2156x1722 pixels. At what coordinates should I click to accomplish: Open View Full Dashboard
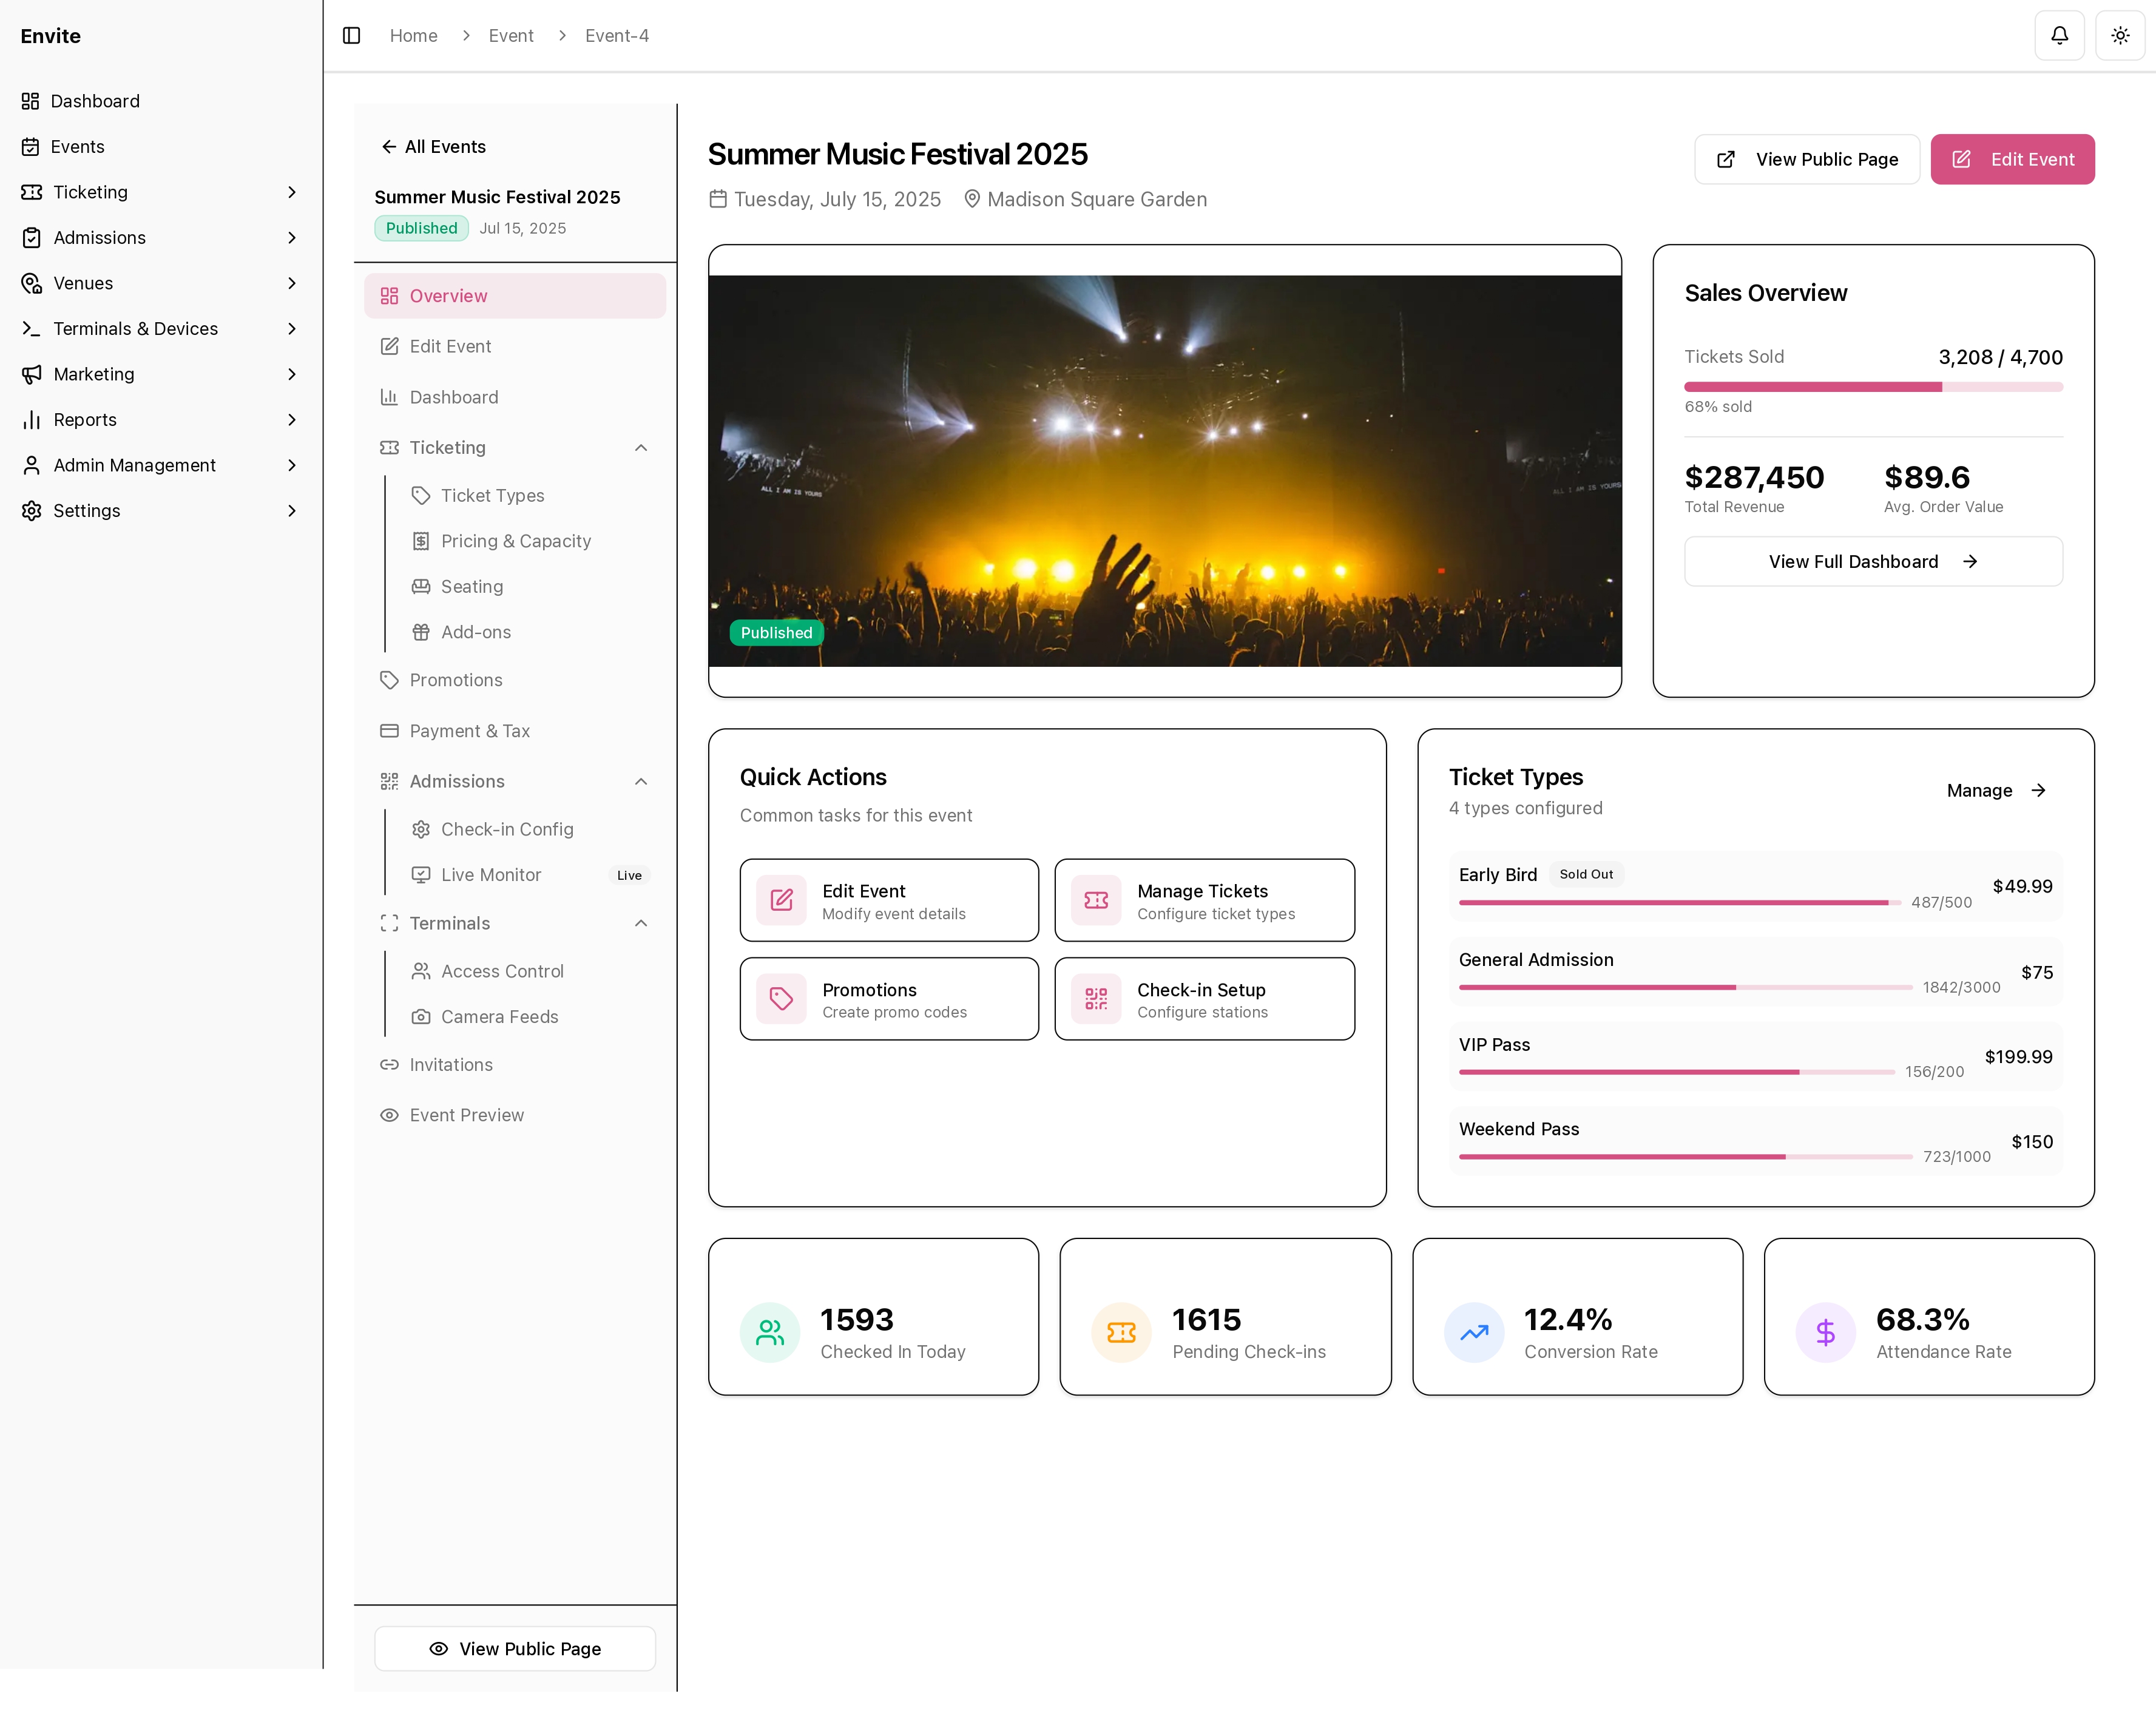[1873, 562]
